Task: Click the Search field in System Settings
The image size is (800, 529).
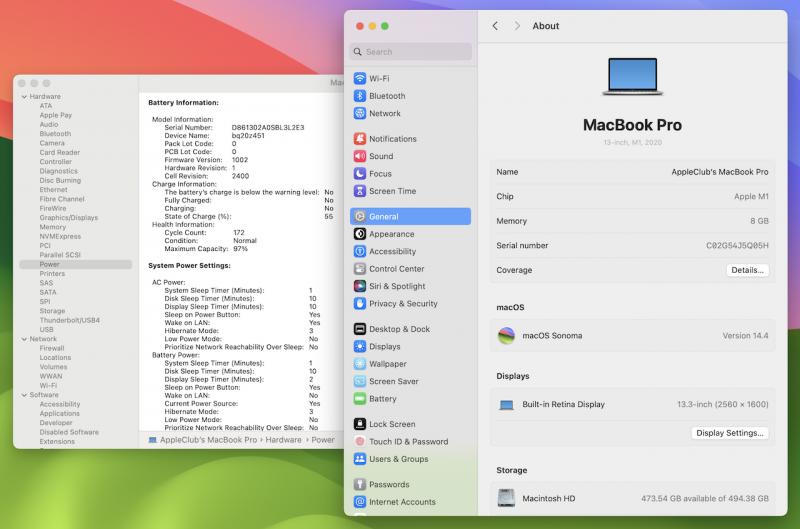Action: (x=411, y=52)
